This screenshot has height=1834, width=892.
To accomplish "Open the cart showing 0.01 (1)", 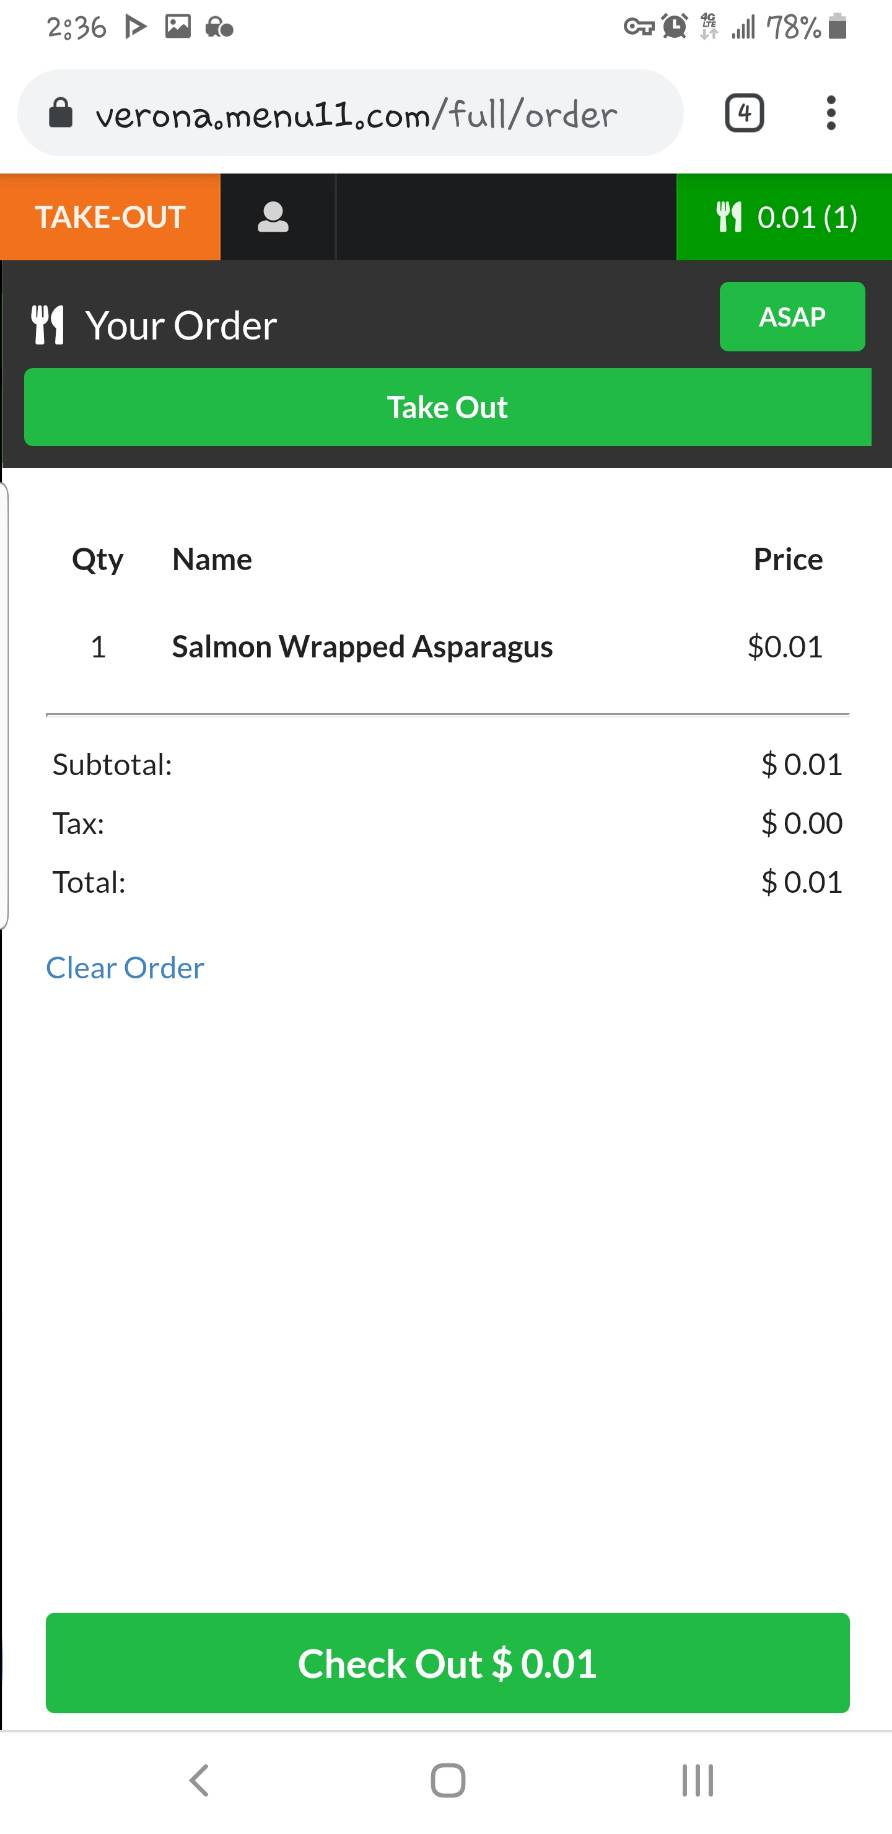I will click(784, 217).
